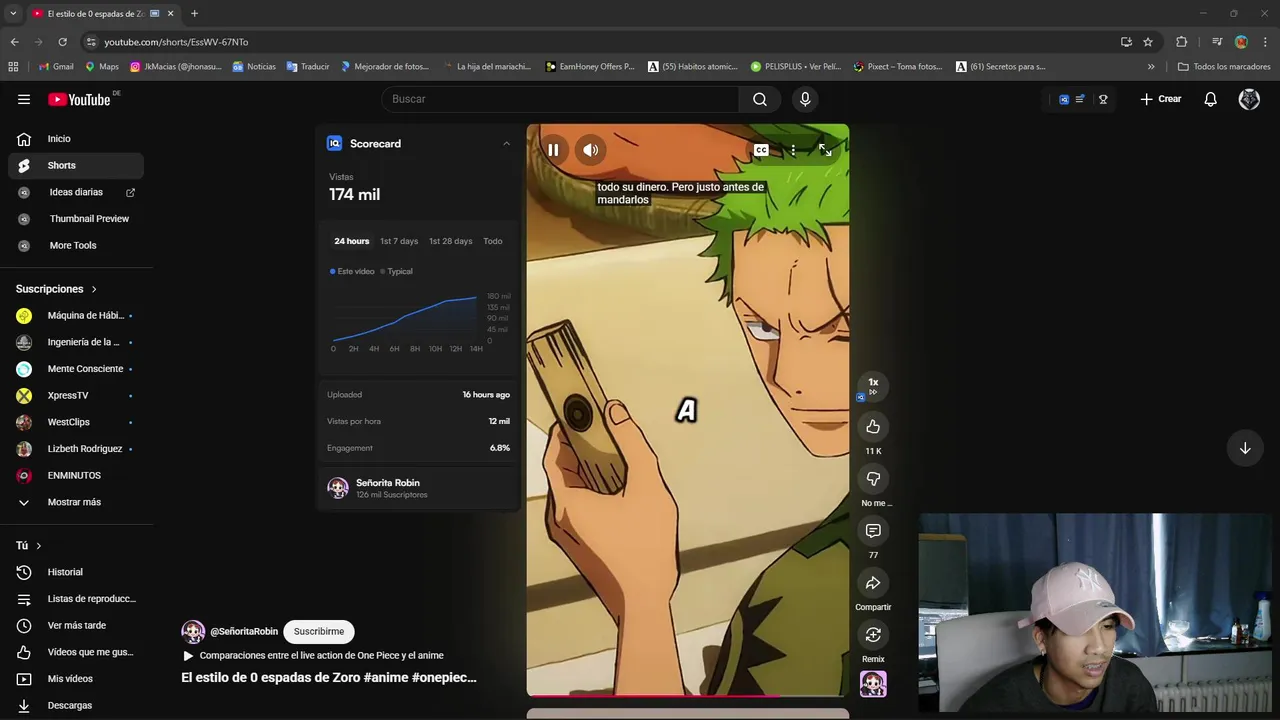1280x720 pixels.
Task: Like the Short with thumbs up
Action: tap(873, 427)
